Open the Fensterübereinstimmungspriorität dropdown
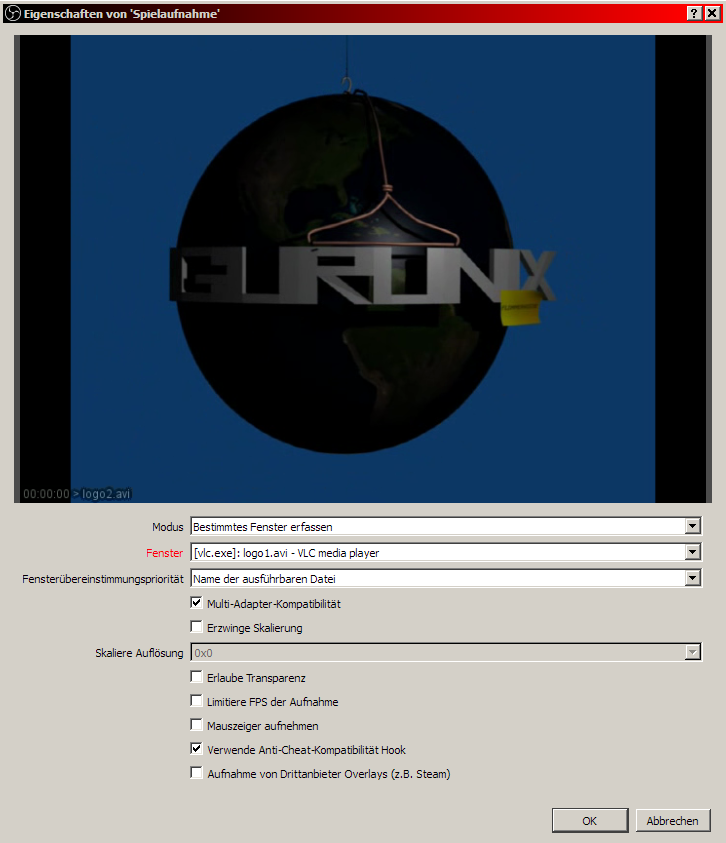Viewport: 726px width, 843px height. pyautogui.click(x=446, y=578)
